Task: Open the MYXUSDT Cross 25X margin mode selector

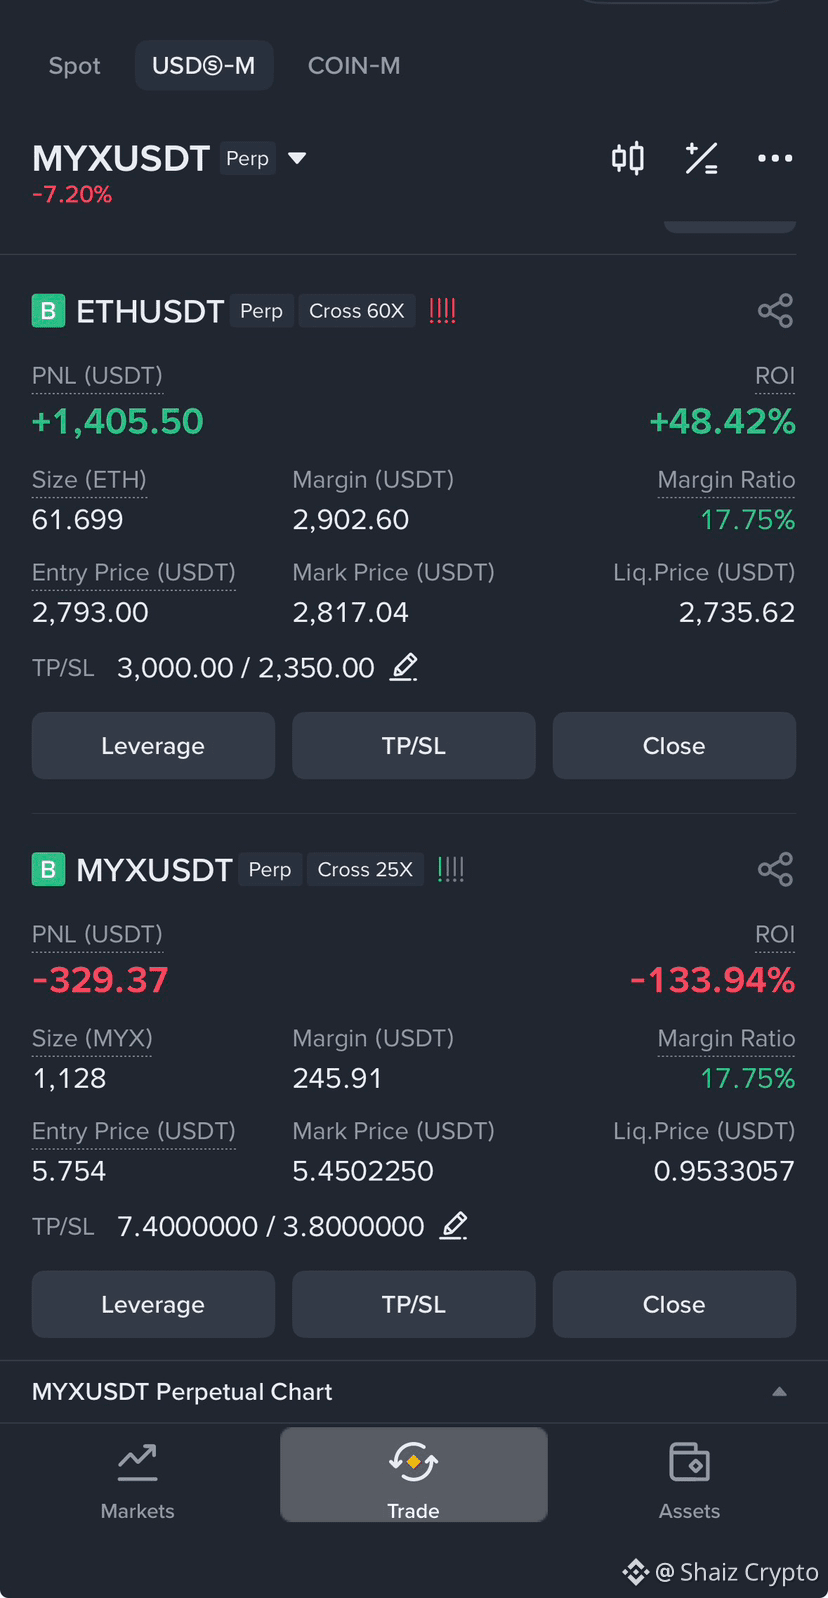Action: [365, 869]
